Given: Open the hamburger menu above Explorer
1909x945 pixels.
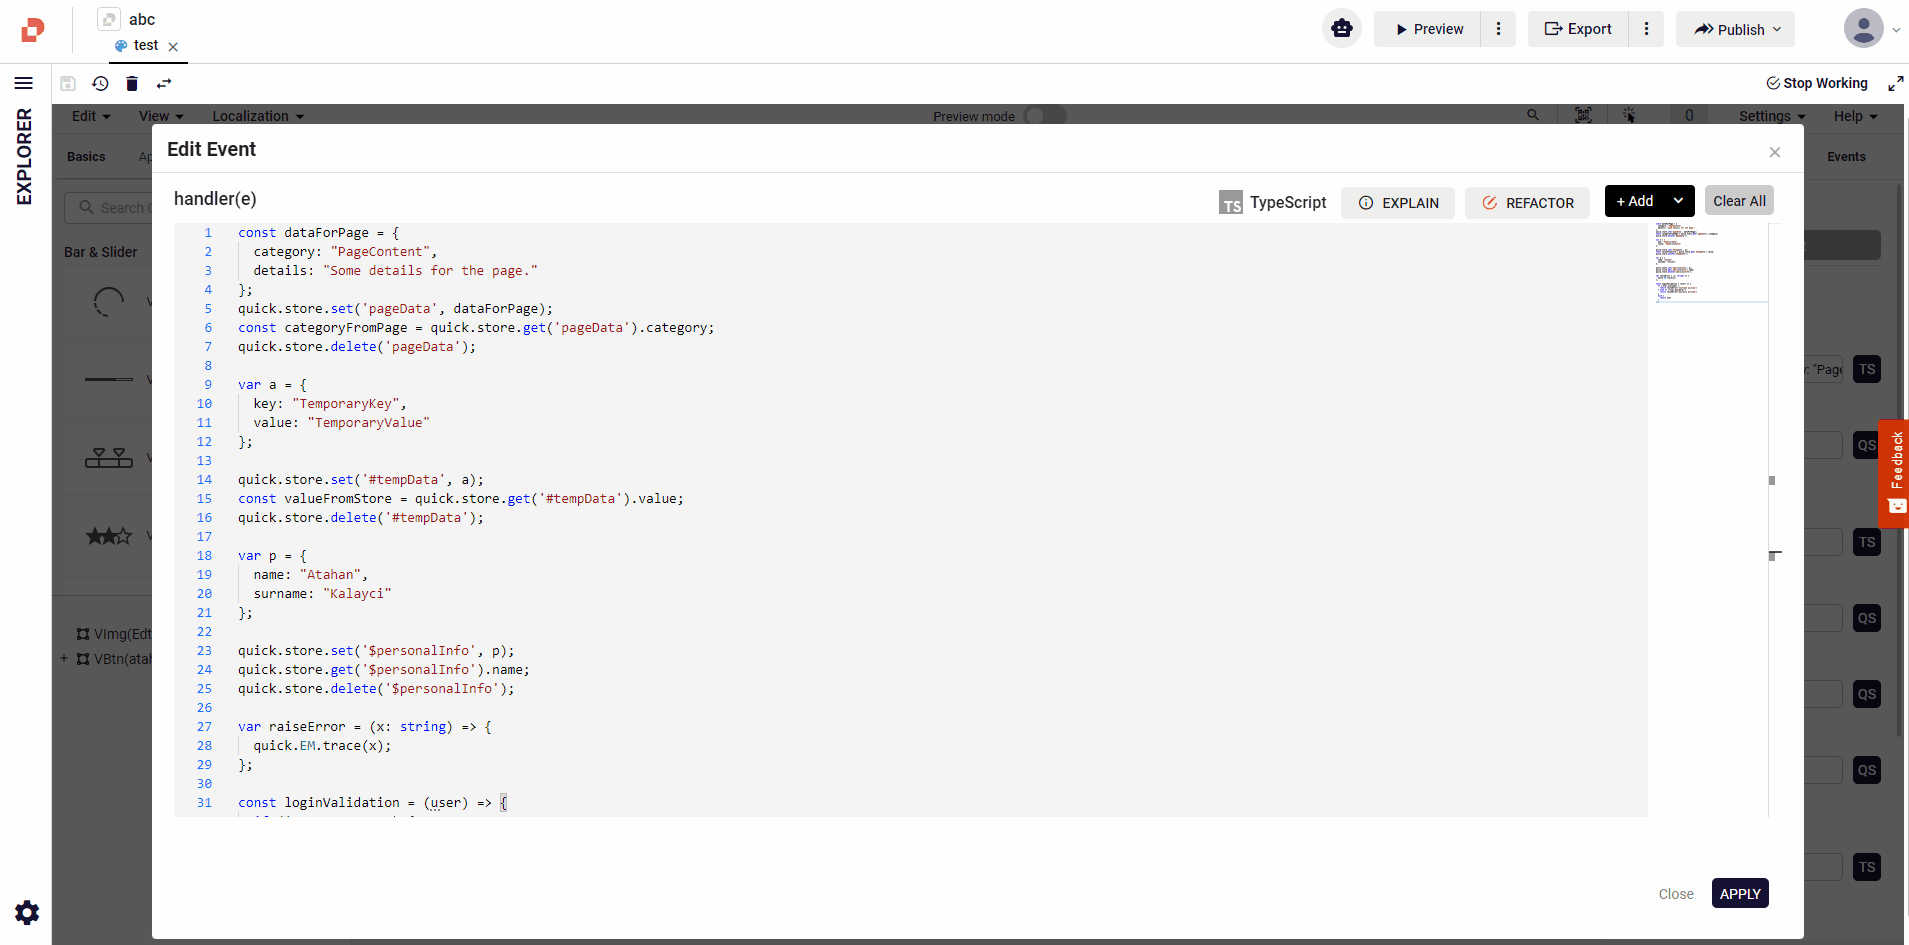Looking at the screenshot, I should point(24,84).
